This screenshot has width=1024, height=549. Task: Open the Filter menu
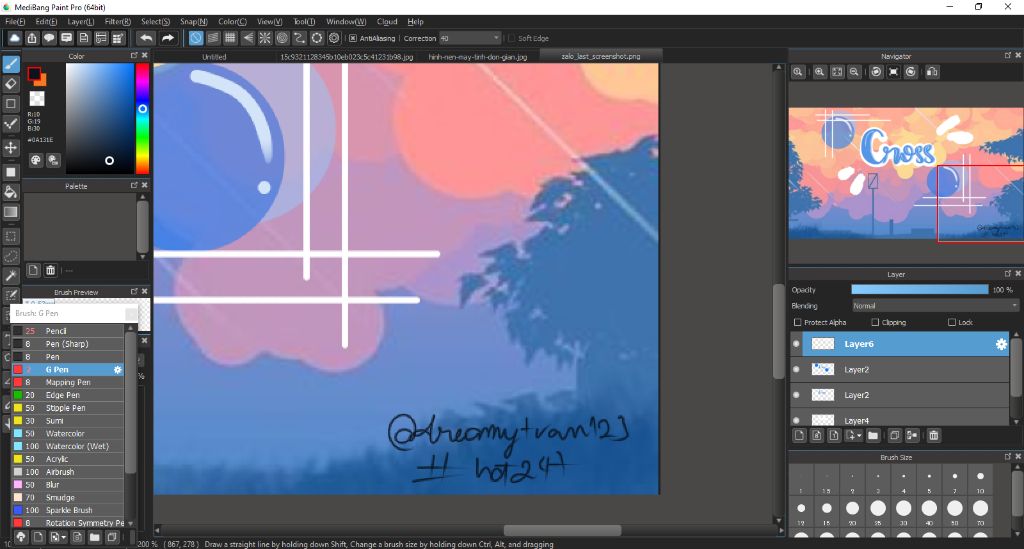[x=118, y=22]
